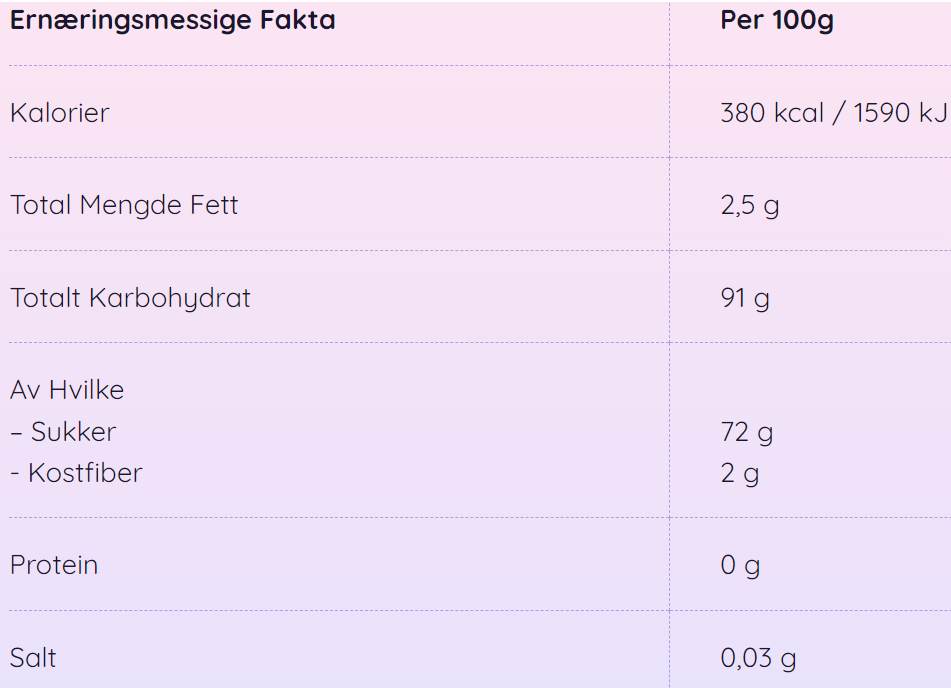Select the 2 g fiber value
This screenshot has height=688, width=951.
[x=740, y=474]
